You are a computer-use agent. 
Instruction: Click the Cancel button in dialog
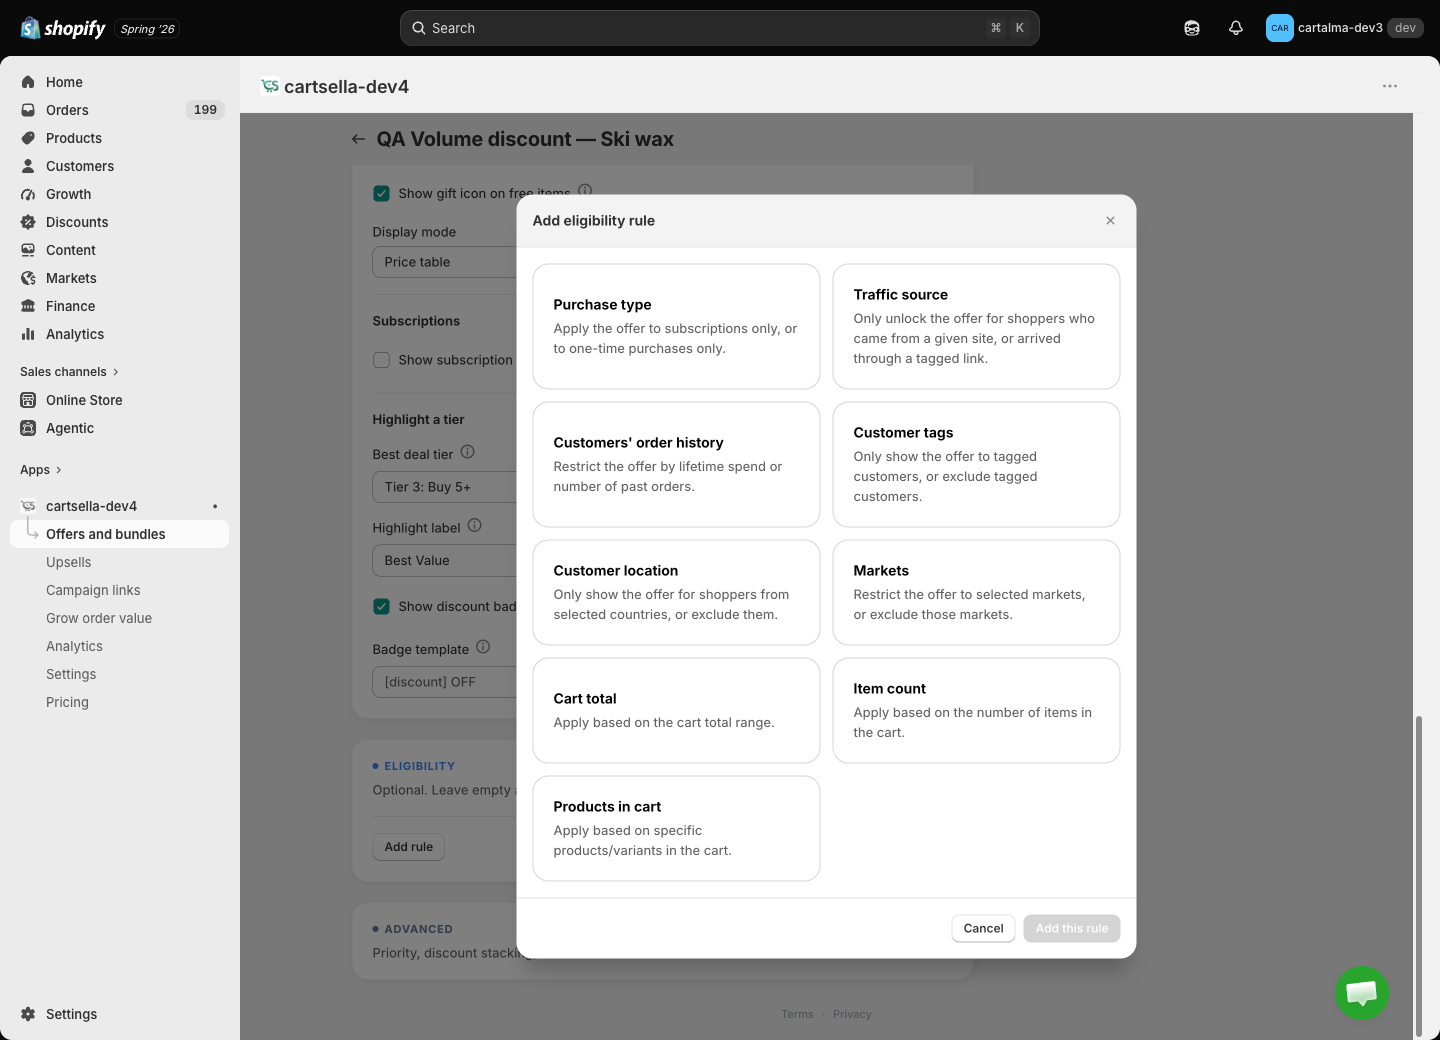[x=983, y=928]
